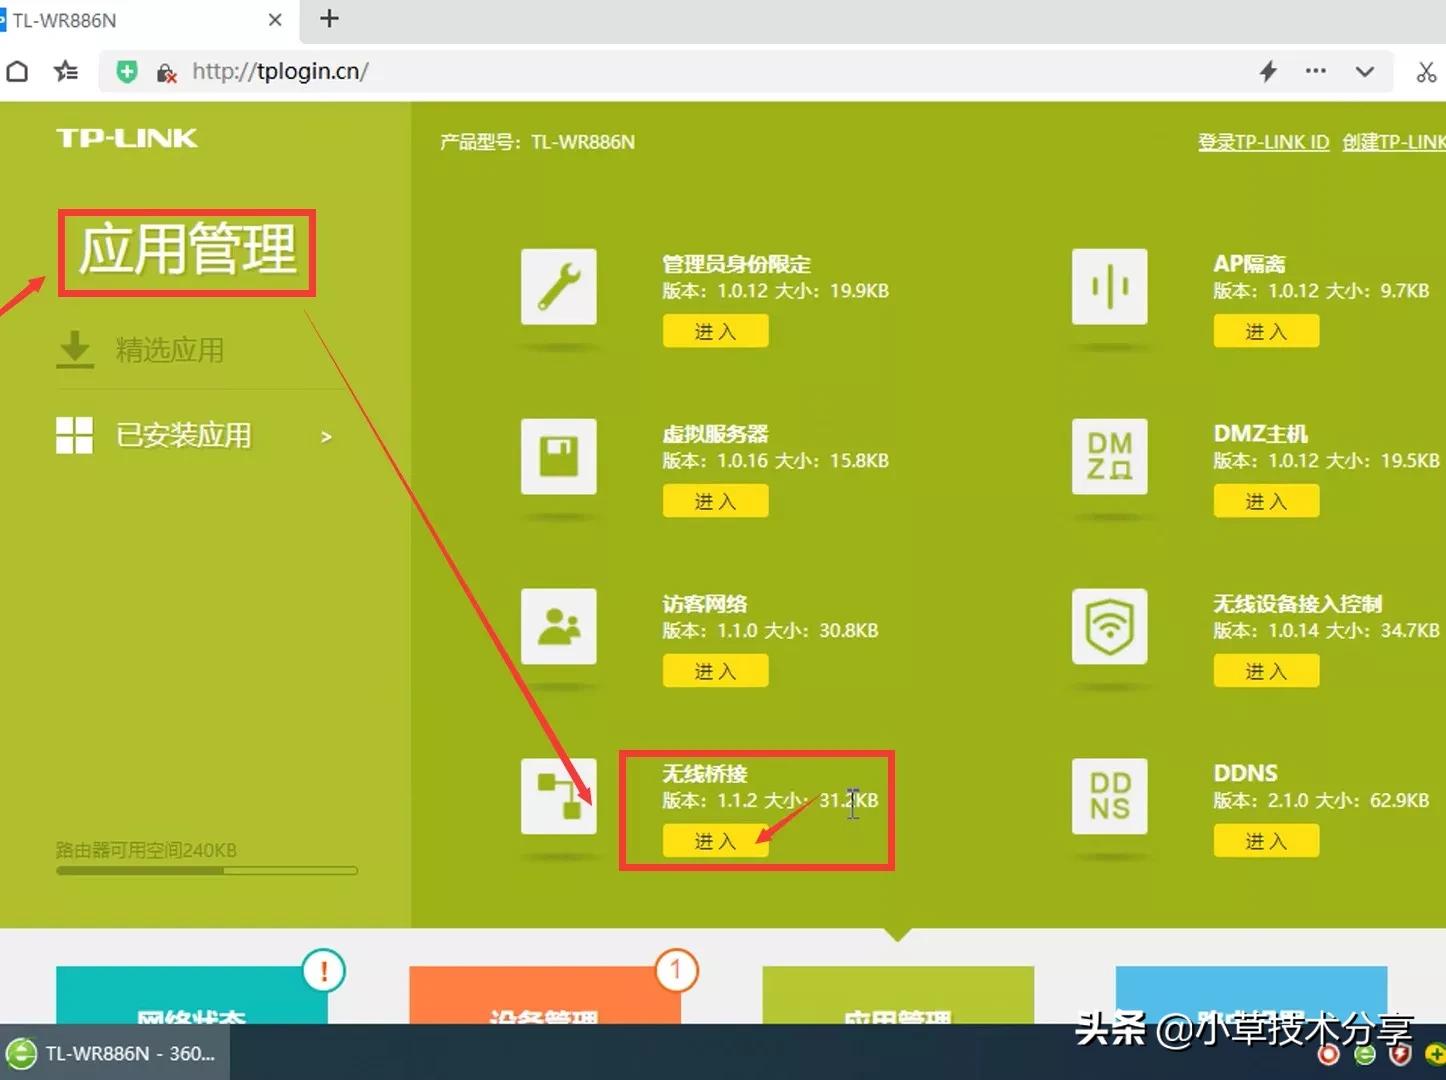Image resolution: width=1446 pixels, height=1080 pixels.
Task: Open the 登录TP-LINK ID link
Action: [x=1263, y=142]
